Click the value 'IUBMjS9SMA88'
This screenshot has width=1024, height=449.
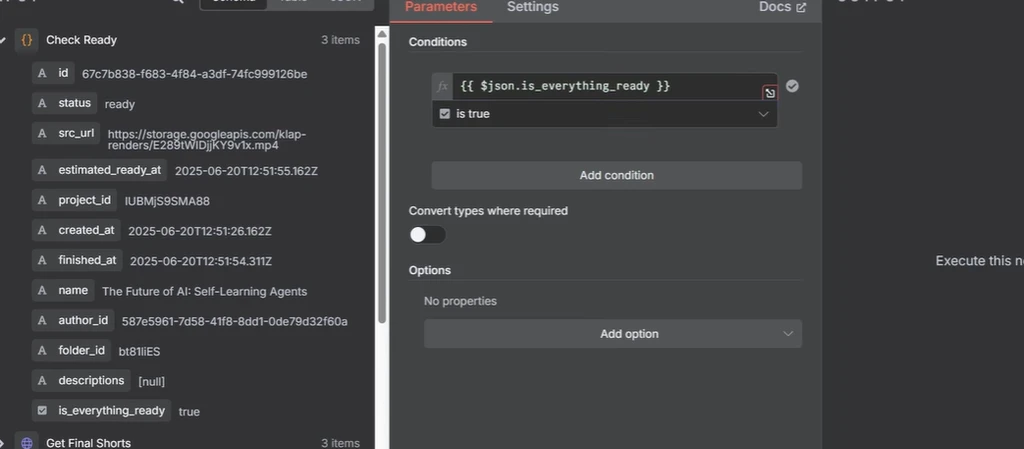point(167,201)
